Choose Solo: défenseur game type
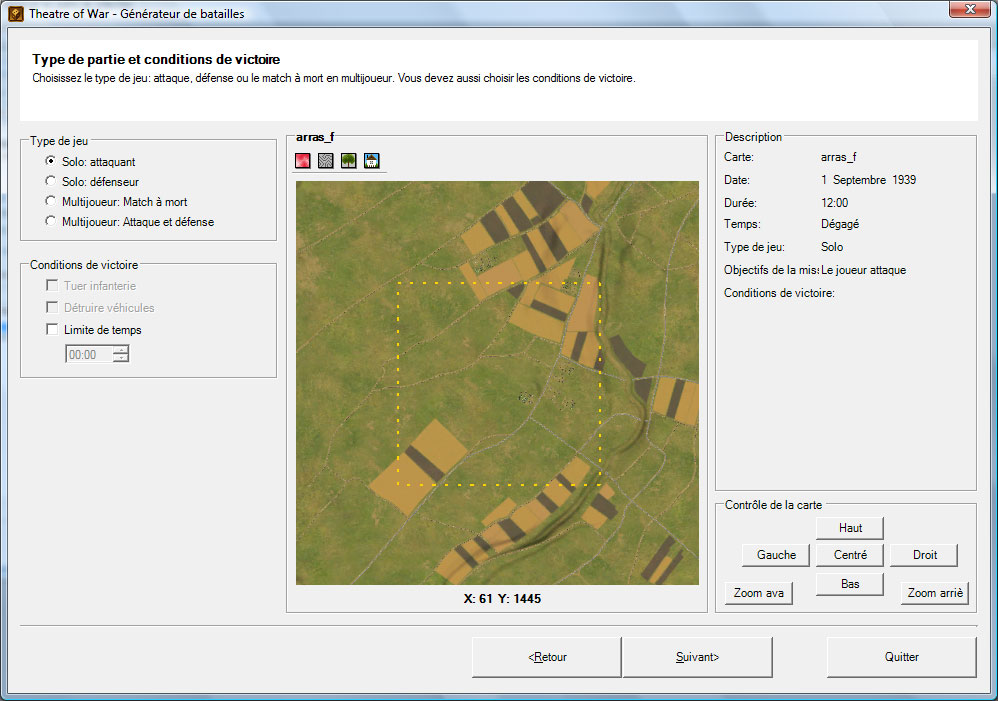The width and height of the screenshot is (998, 701). tap(51, 182)
